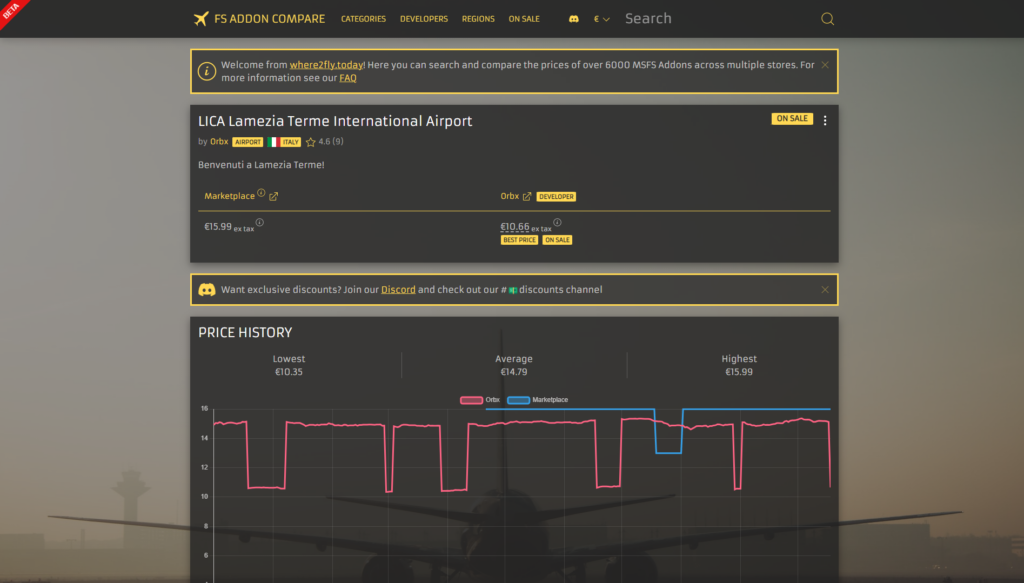Click the €10.66 Orbx price
This screenshot has width=1024, height=583.
515,227
